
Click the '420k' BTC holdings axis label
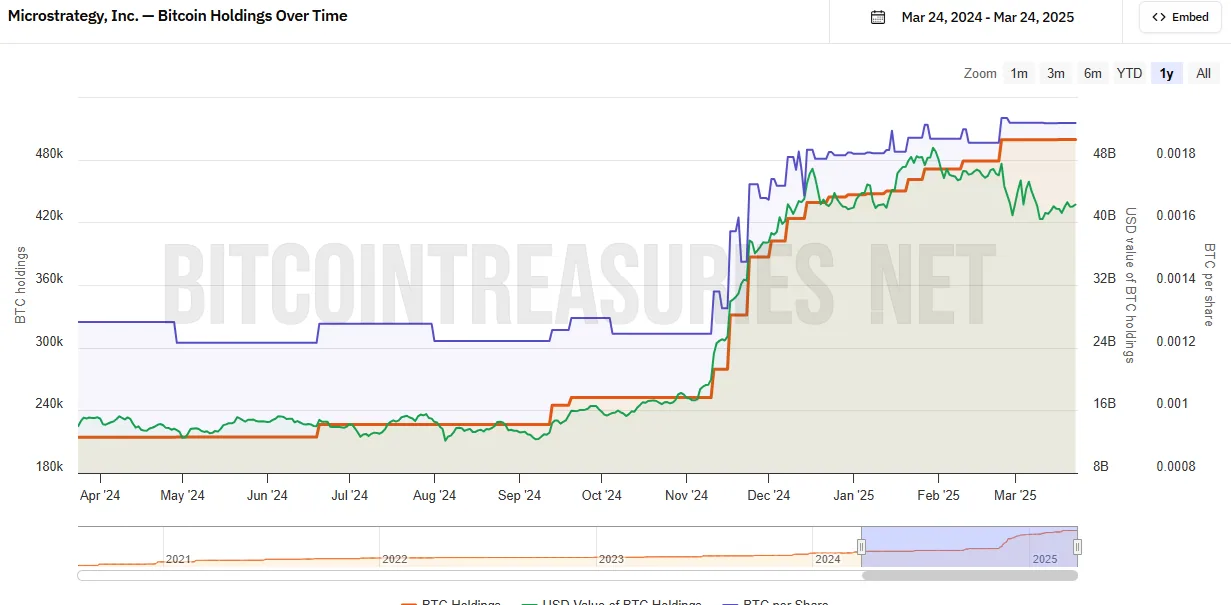(x=51, y=216)
